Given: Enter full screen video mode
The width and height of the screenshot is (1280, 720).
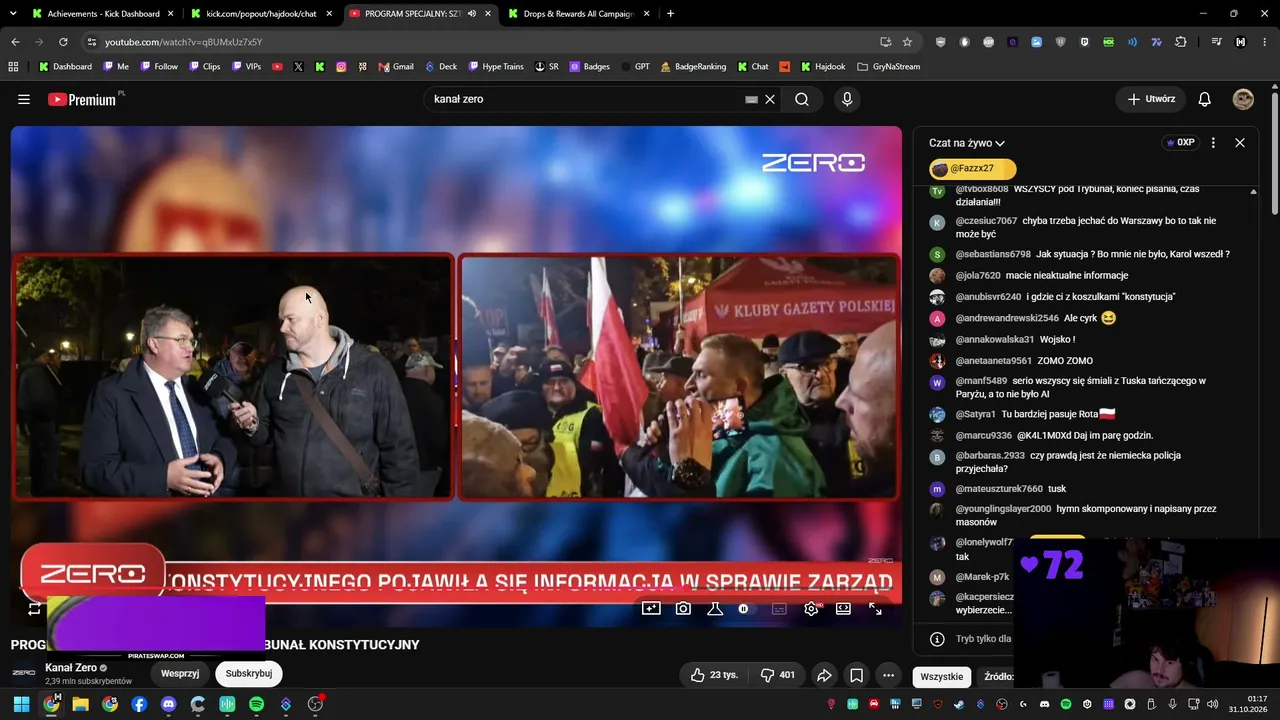Looking at the screenshot, I should coord(875,608).
